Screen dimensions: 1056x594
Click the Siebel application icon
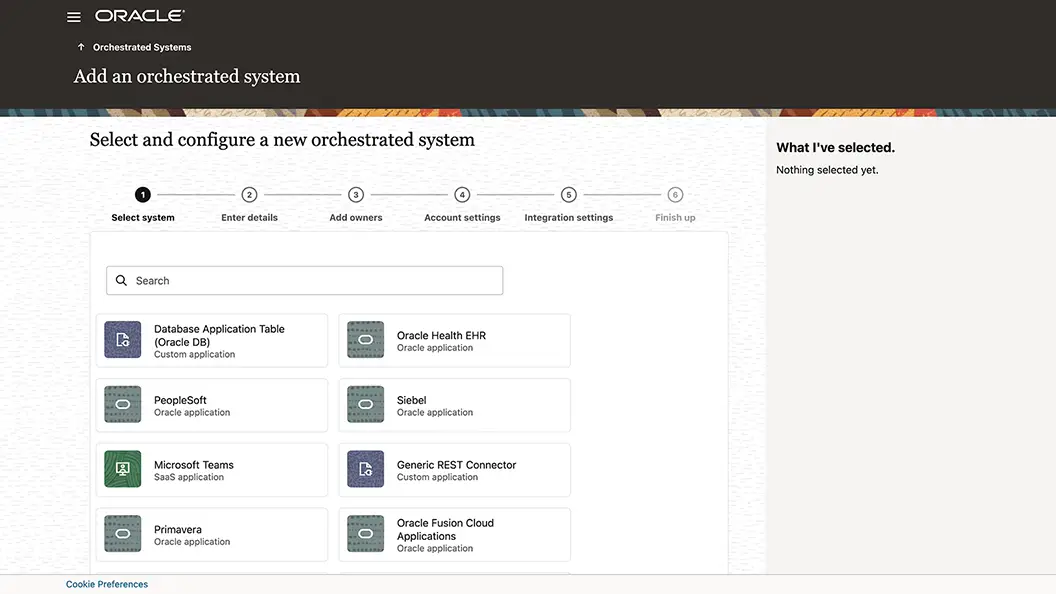pos(366,404)
